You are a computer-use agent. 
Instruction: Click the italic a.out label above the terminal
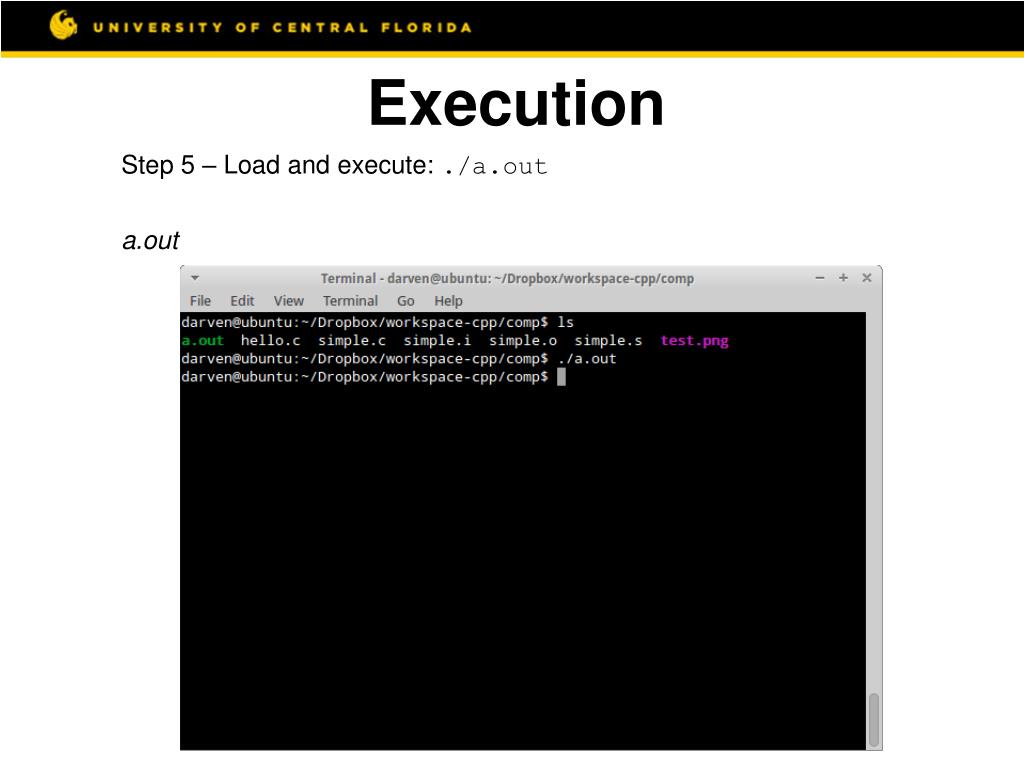pyautogui.click(x=151, y=241)
